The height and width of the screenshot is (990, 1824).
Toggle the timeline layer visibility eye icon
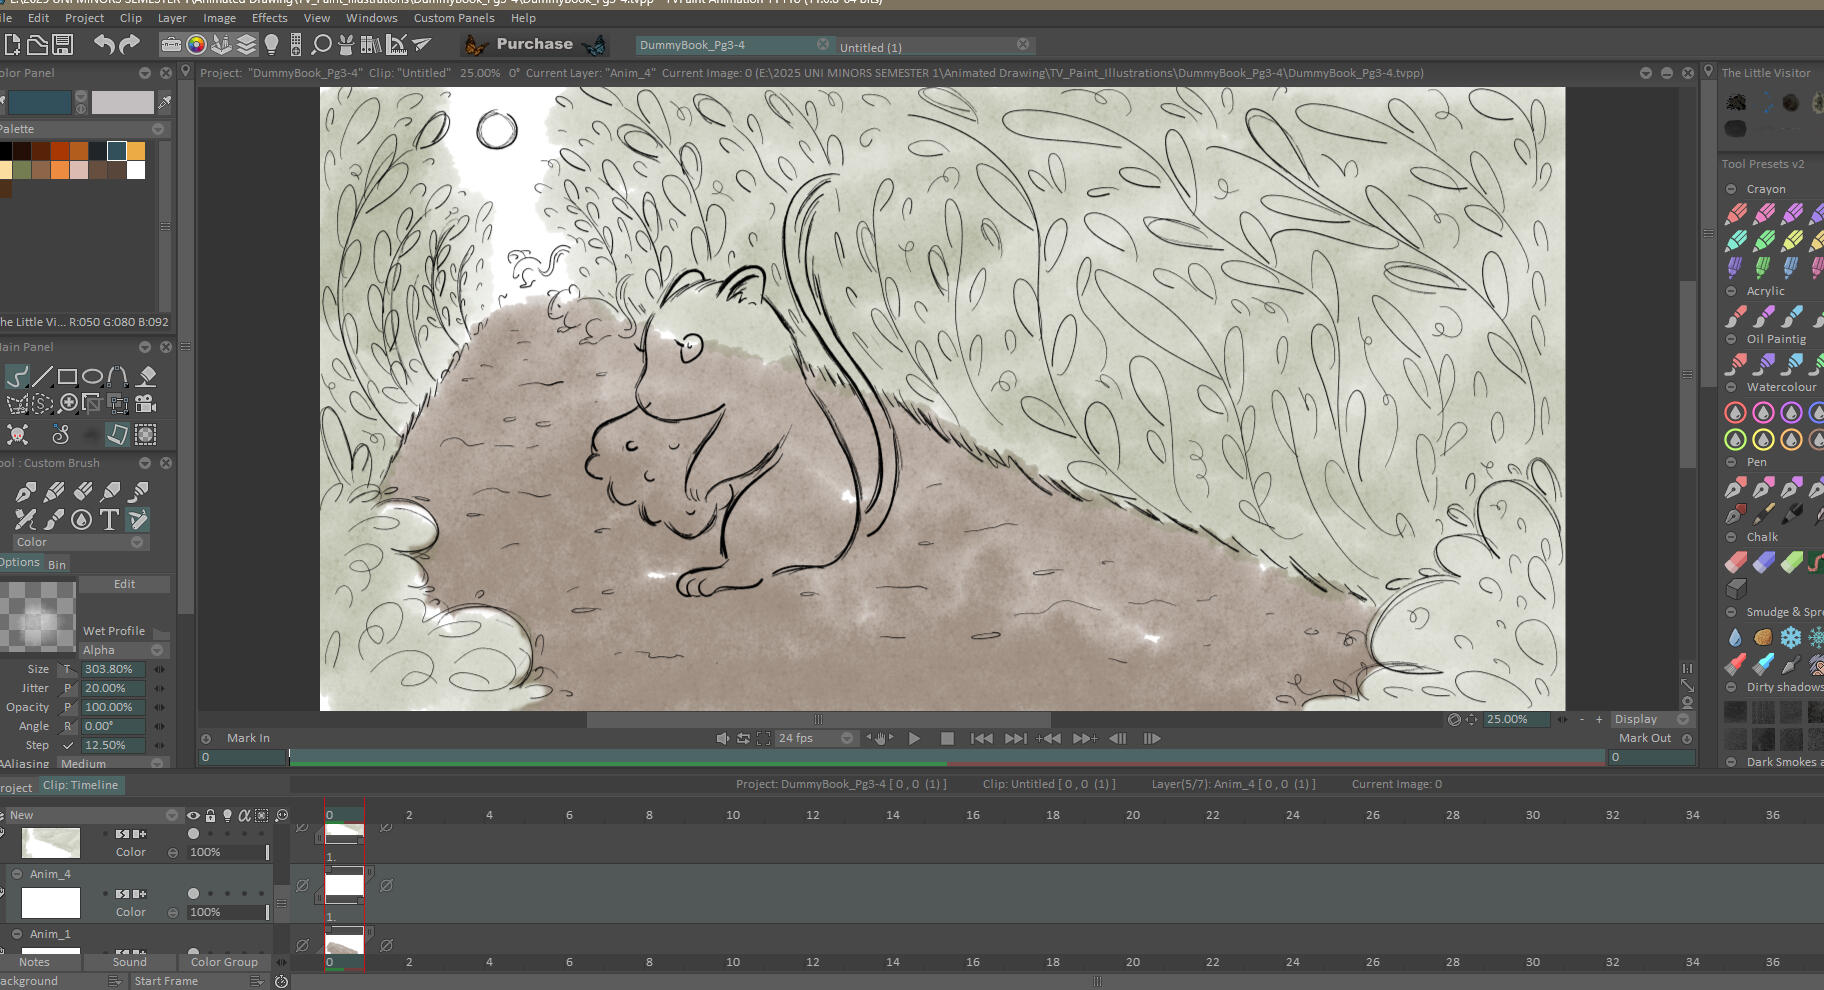pos(193,815)
